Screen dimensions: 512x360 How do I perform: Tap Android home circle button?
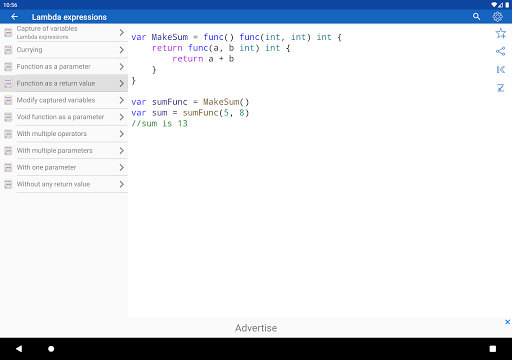(51, 349)
